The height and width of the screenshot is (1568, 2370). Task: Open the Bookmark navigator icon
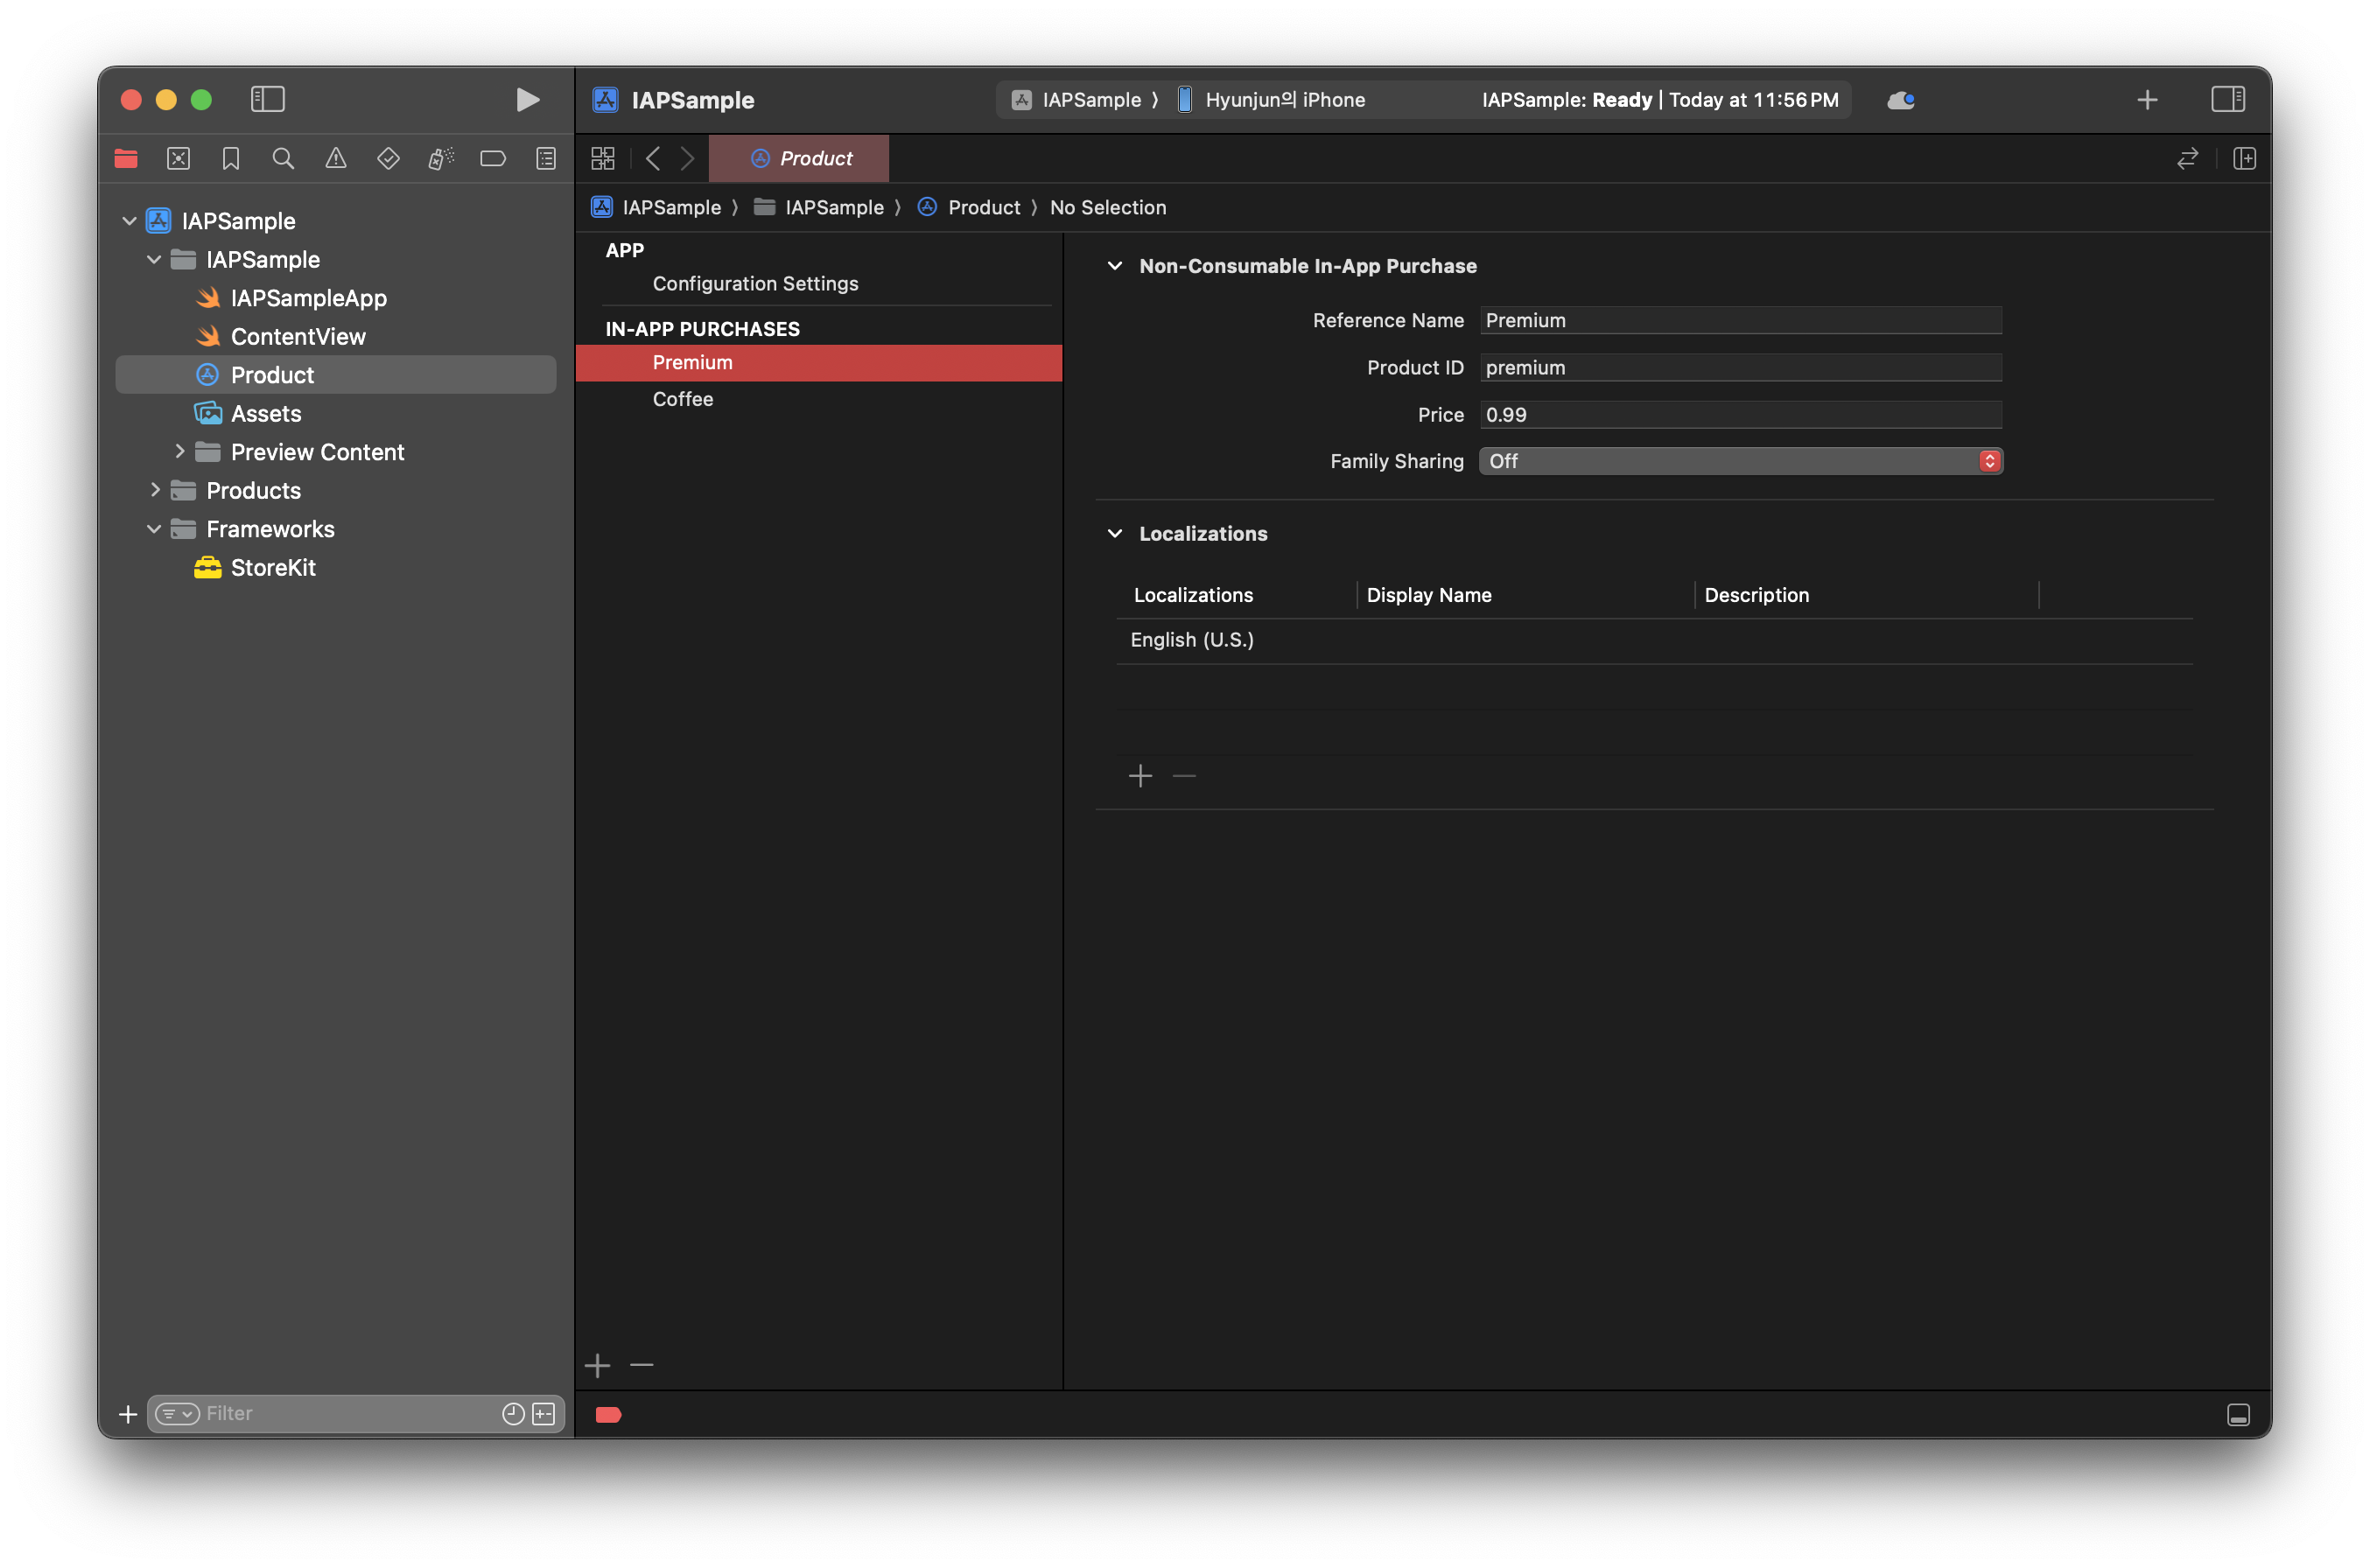click(x=231, y=159)
